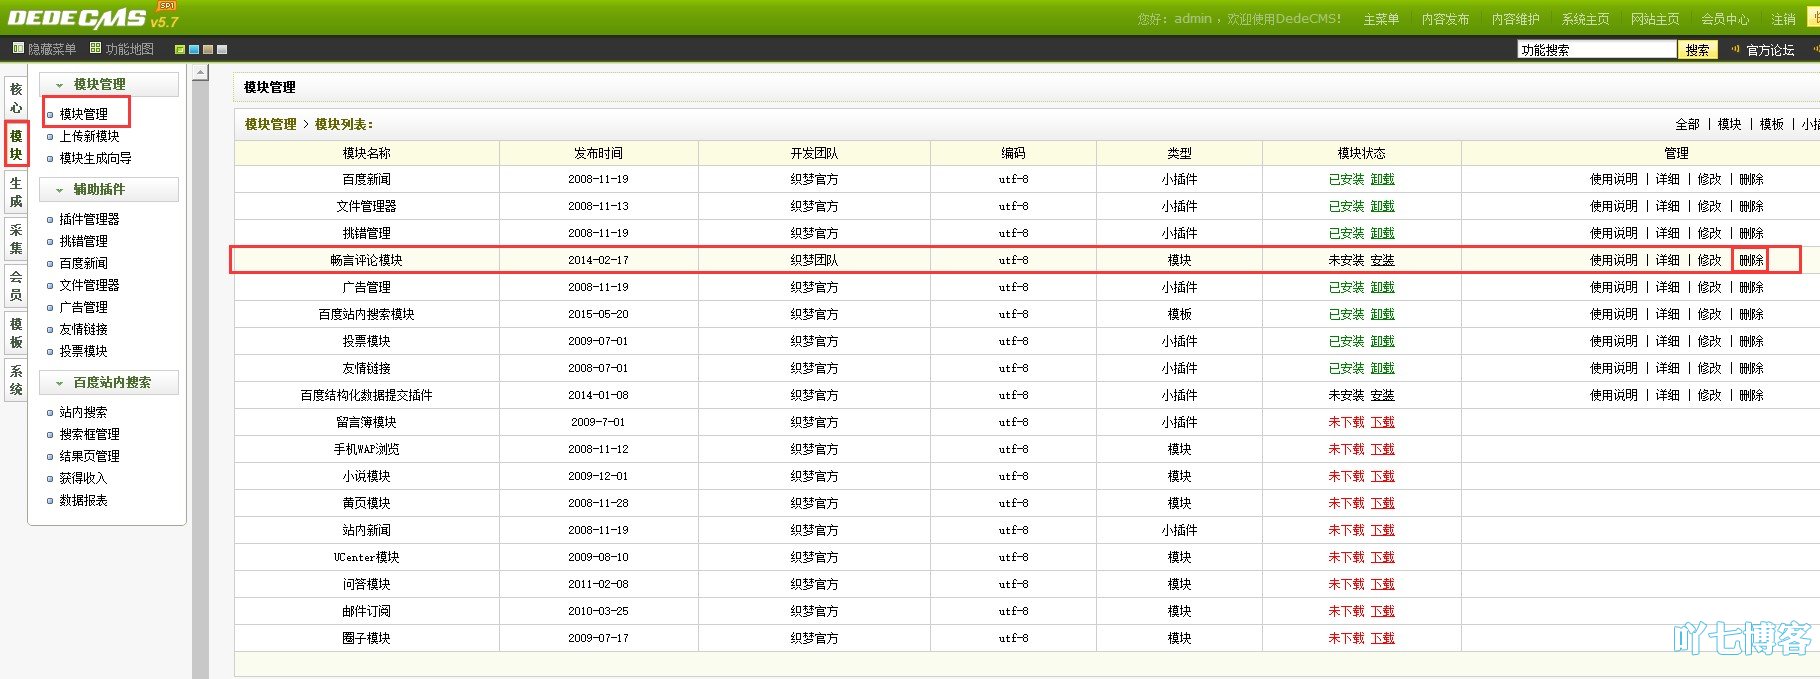
Task: Click bullet icon beside 站内搜索
Action: pos(50,413)
